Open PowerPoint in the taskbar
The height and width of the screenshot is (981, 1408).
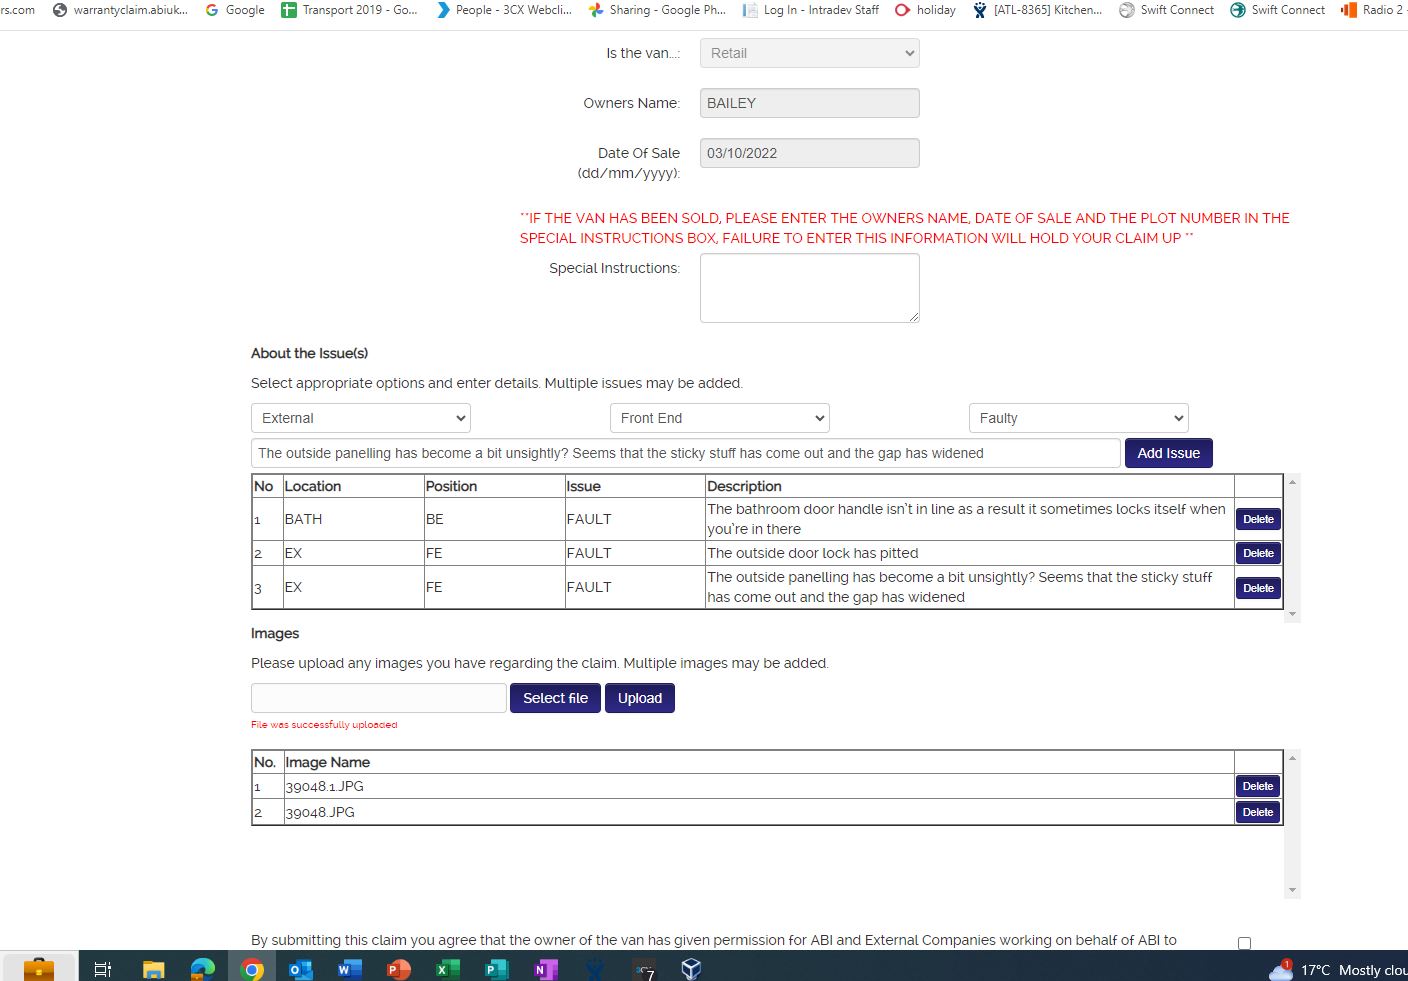[398, 968]
